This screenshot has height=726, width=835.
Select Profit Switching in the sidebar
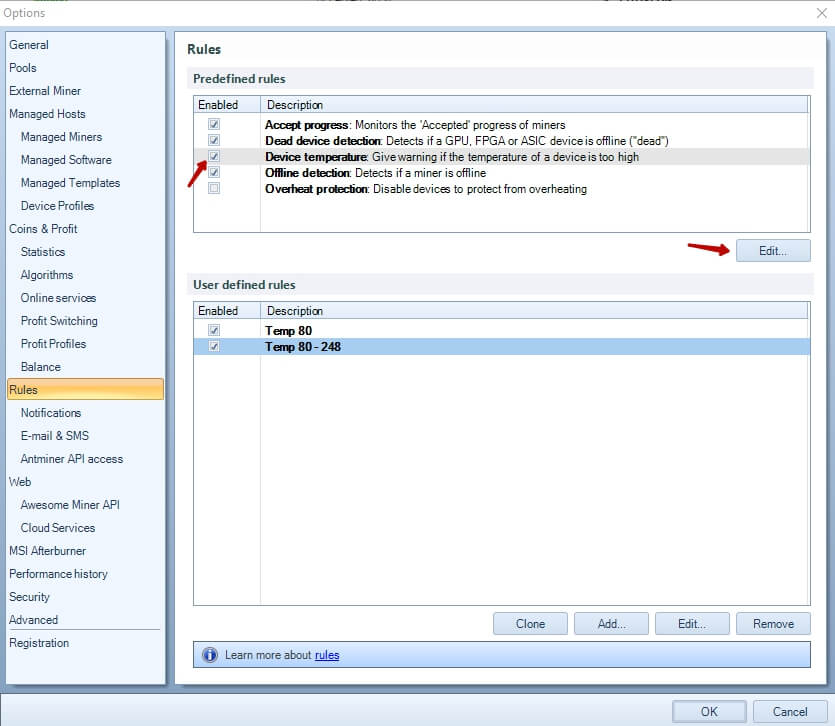tap(59, 321)
